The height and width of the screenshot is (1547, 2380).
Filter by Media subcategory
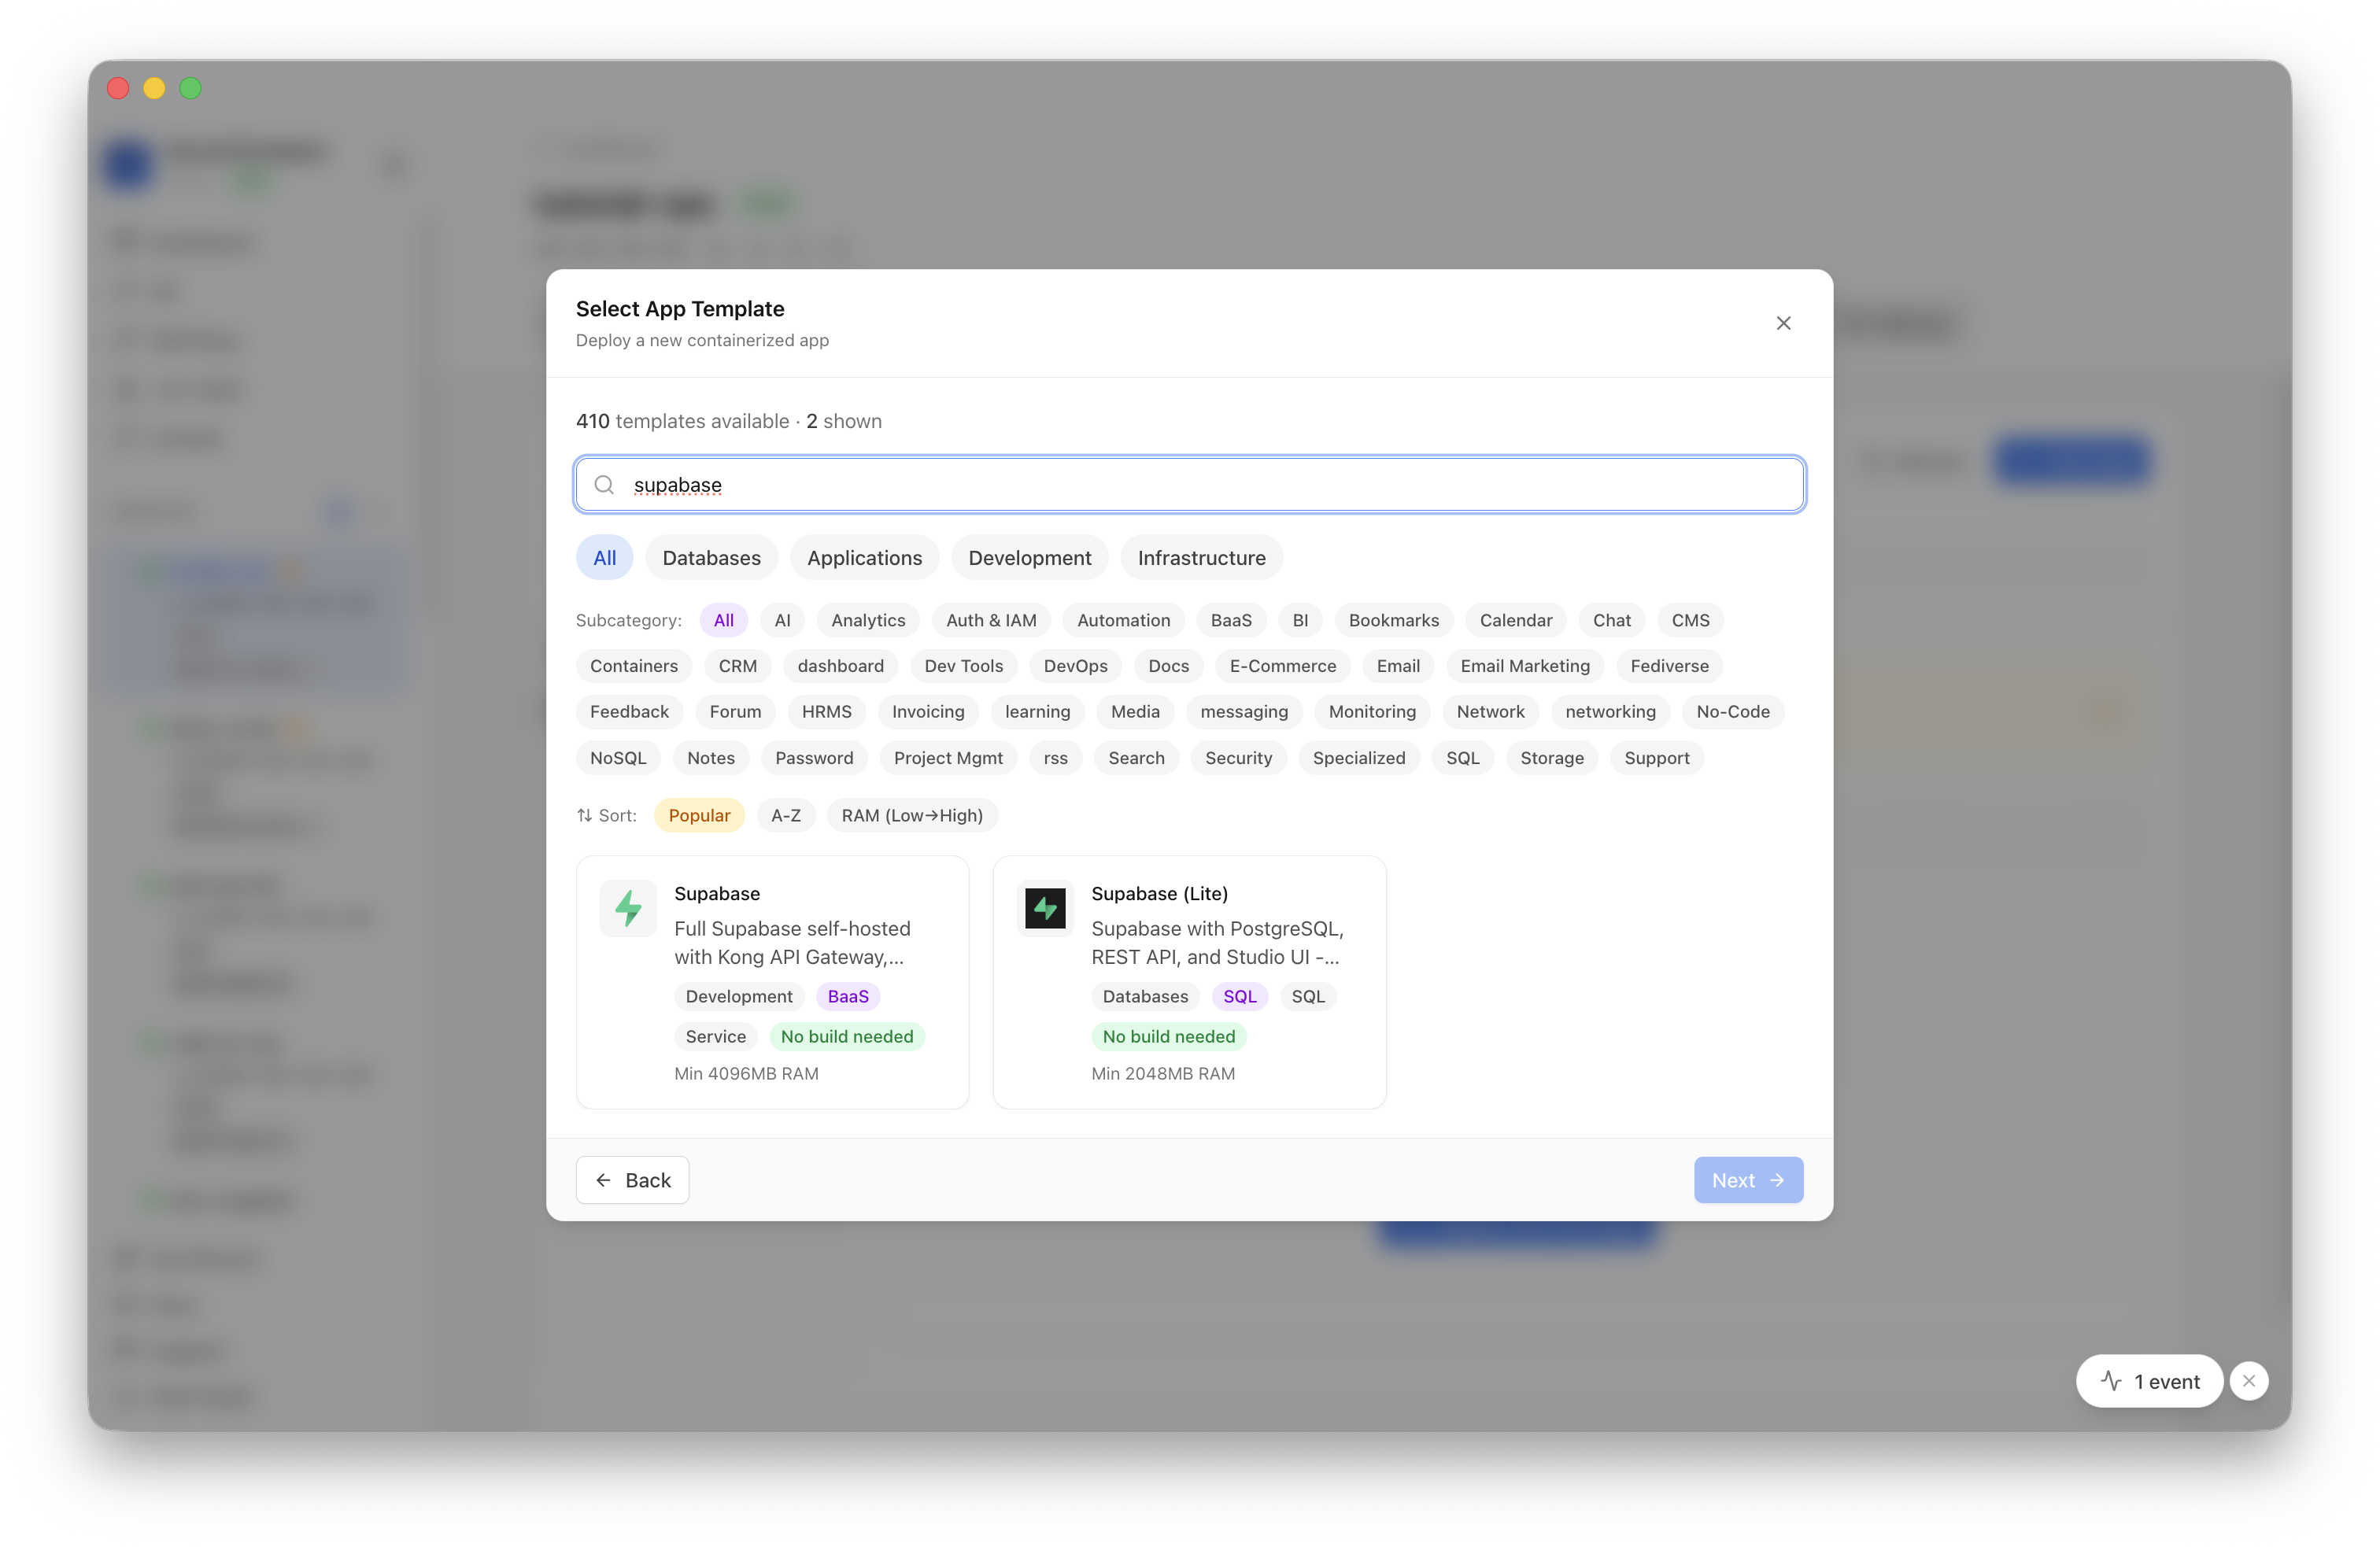click(x=1135, y=712)
